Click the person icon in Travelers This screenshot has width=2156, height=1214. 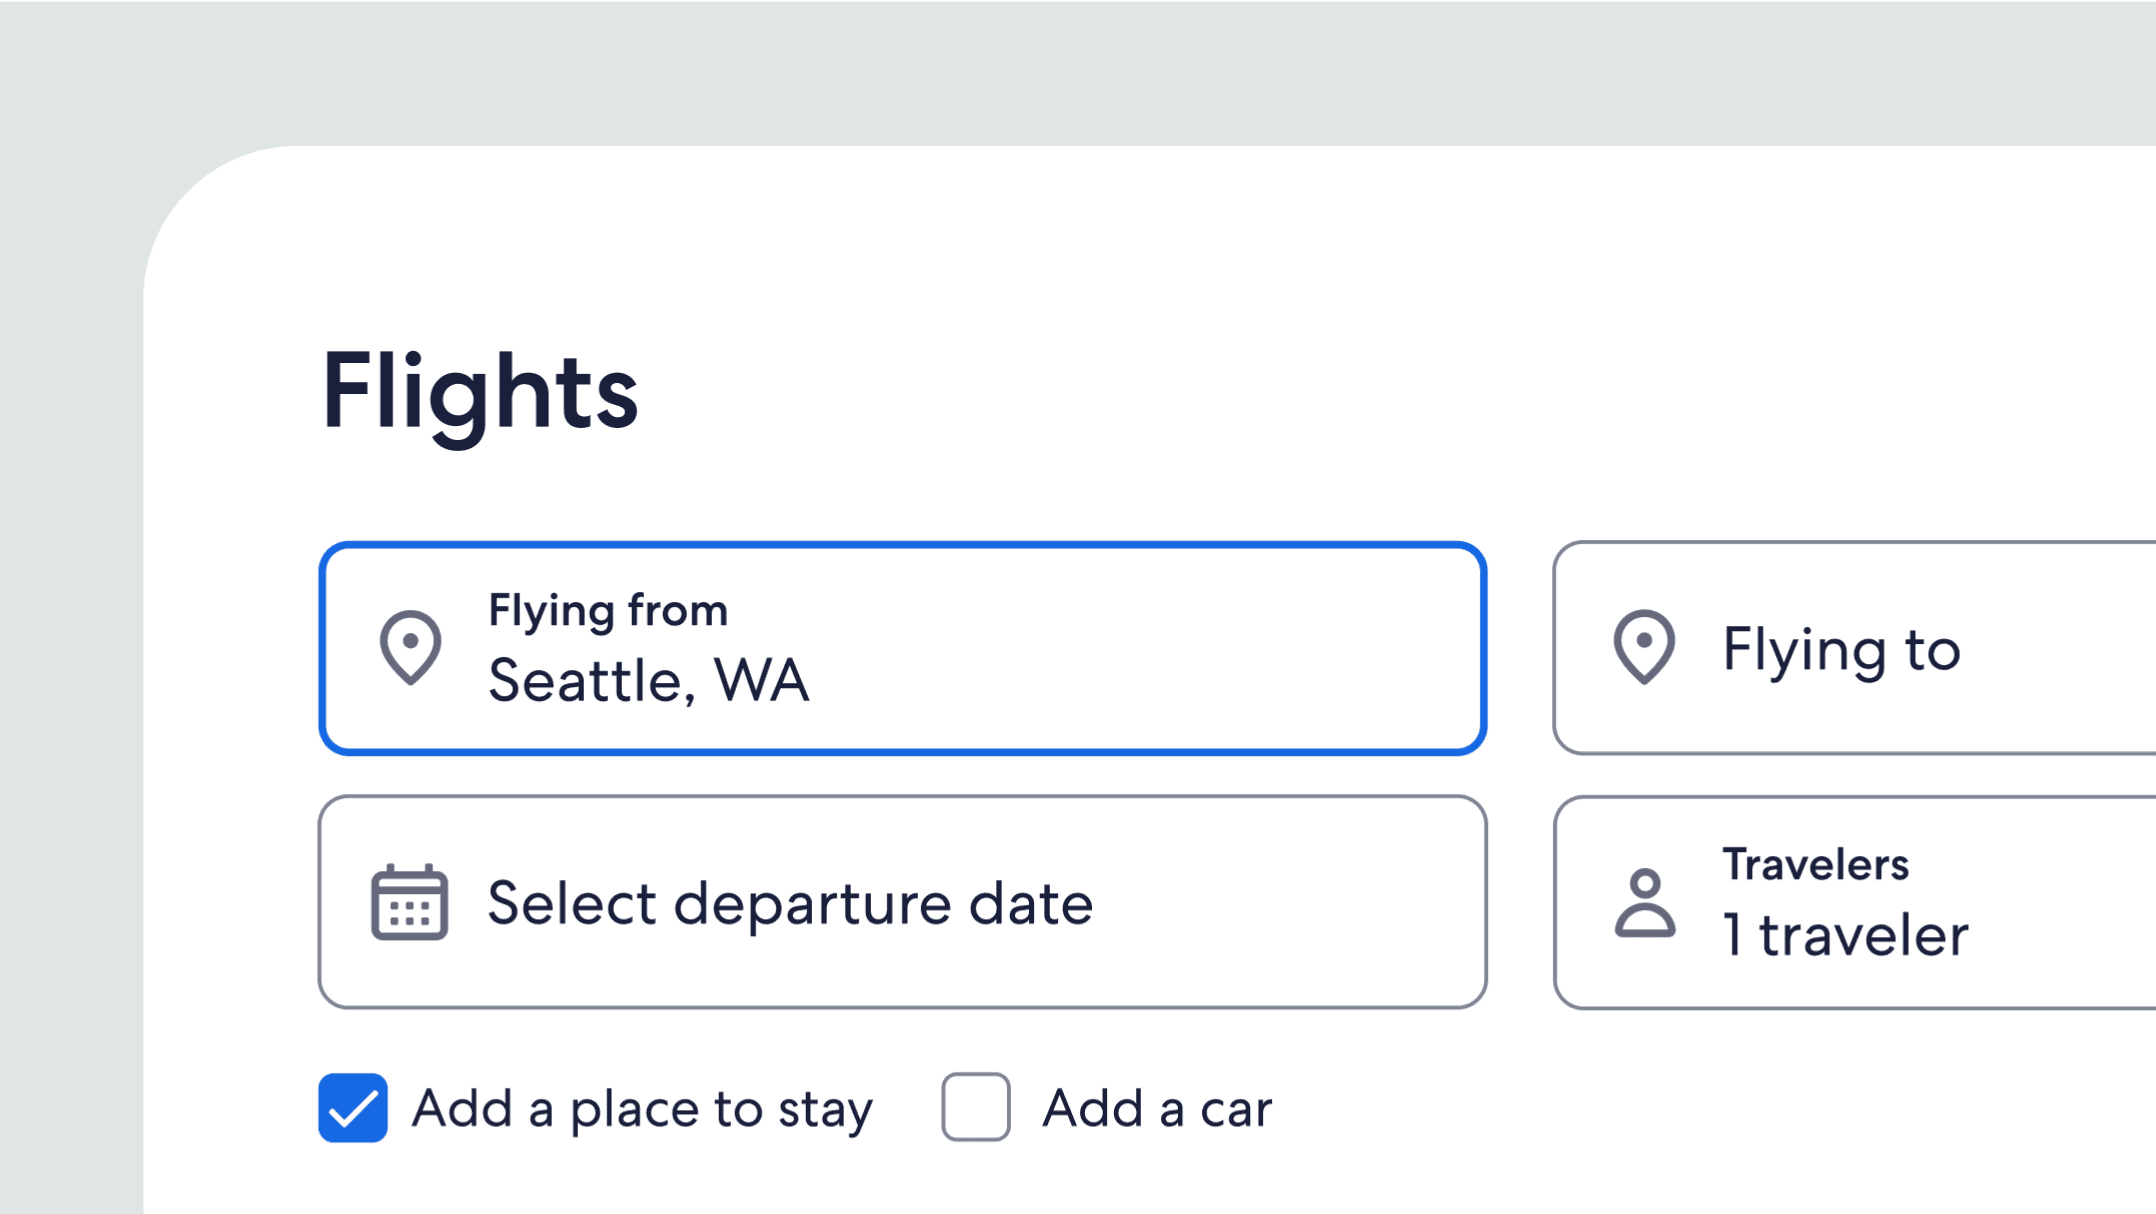tap(1644, 902)
